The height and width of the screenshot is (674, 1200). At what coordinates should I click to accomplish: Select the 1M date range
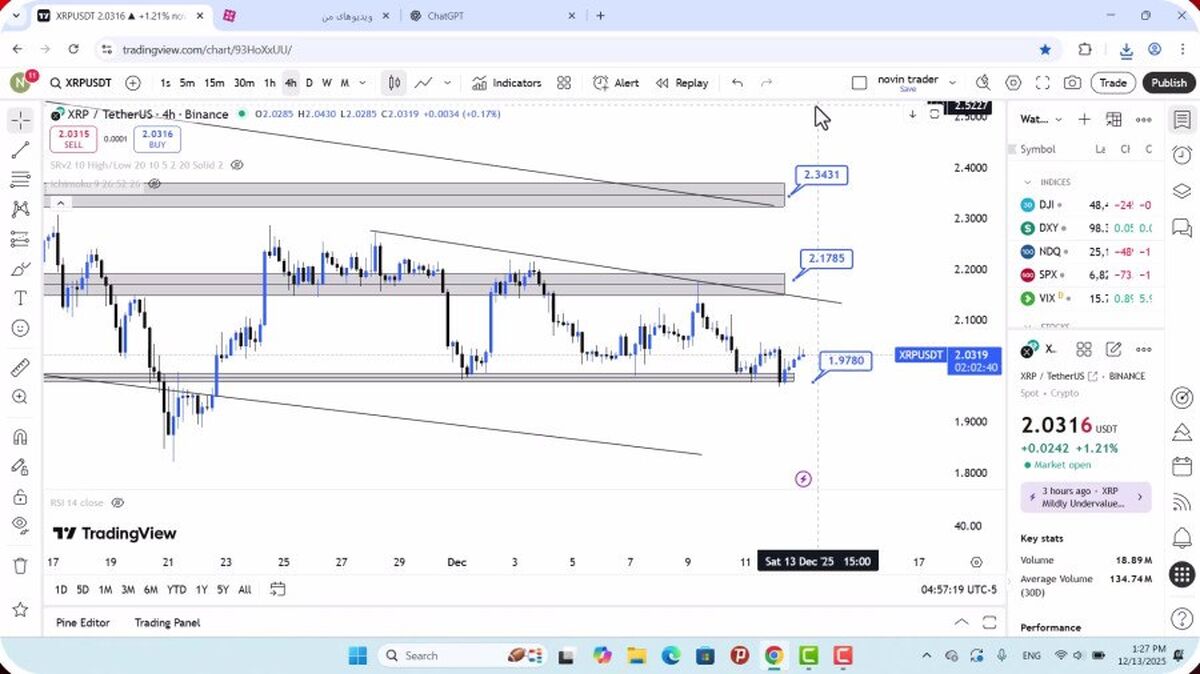click(x=105, y=589)
